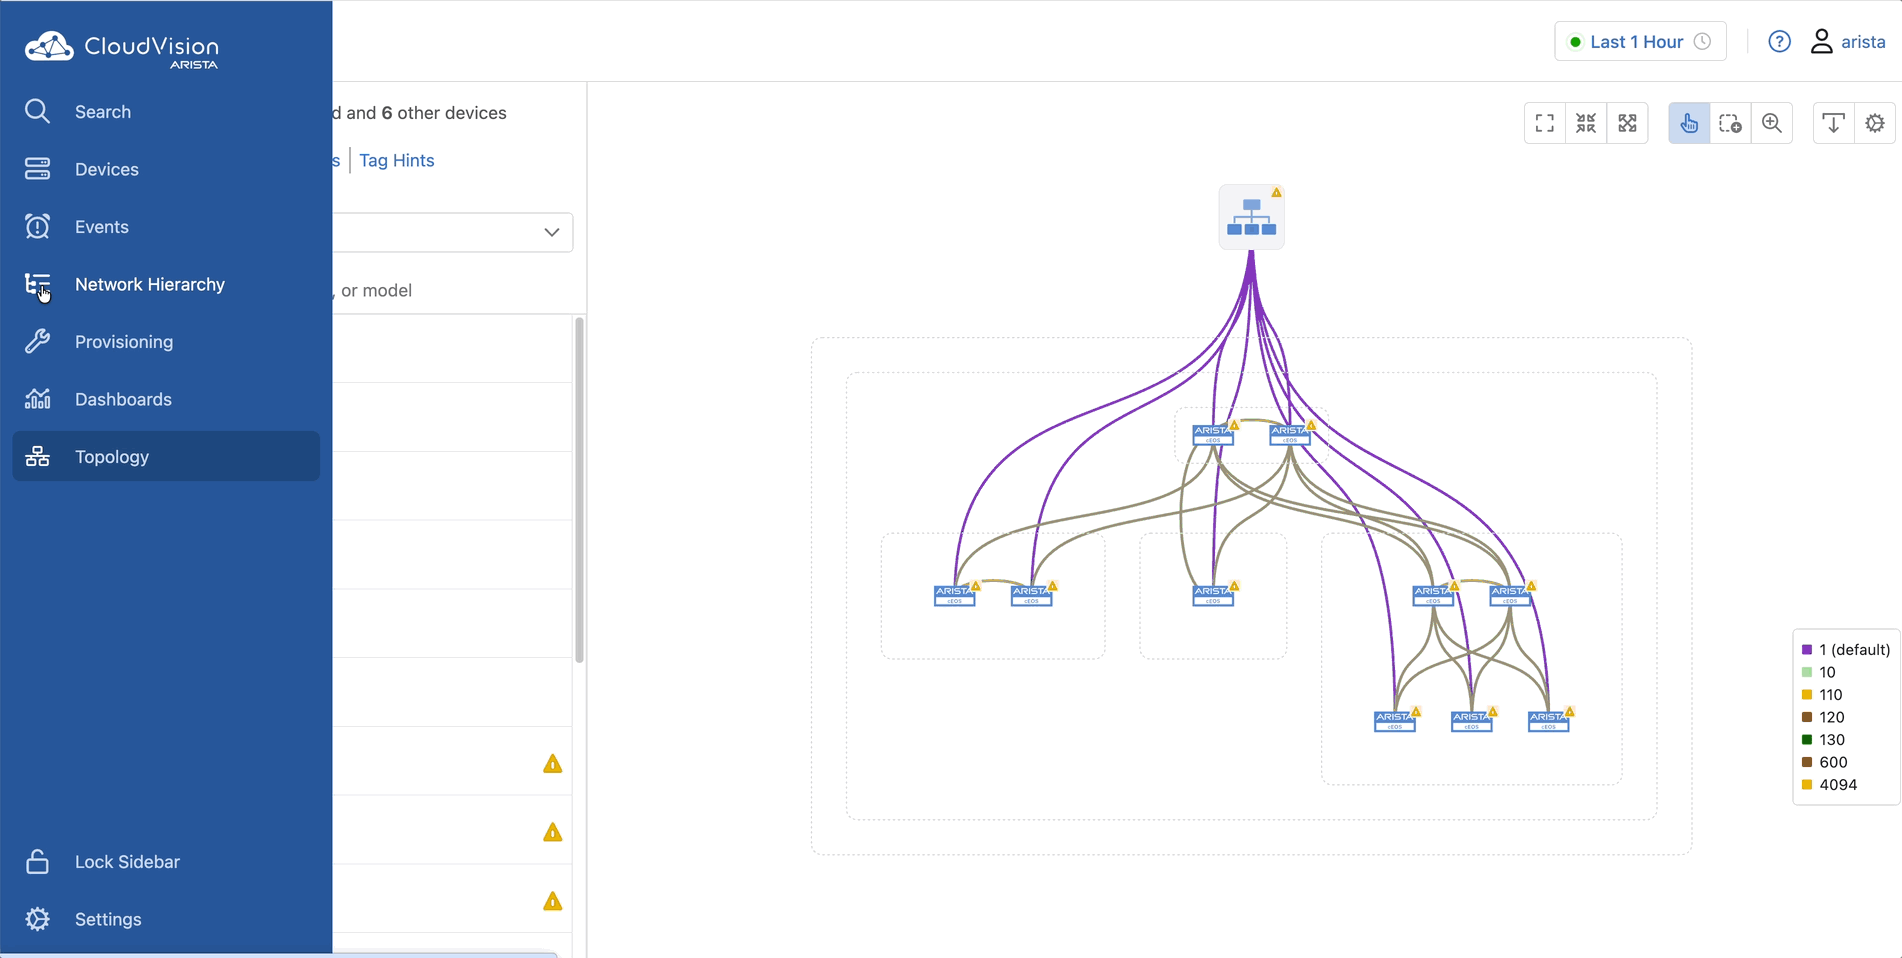The height and width of the screenshot is (958, 1902).
Task: Fit the topology to the screen
Action: click(x=1545, y=123)
